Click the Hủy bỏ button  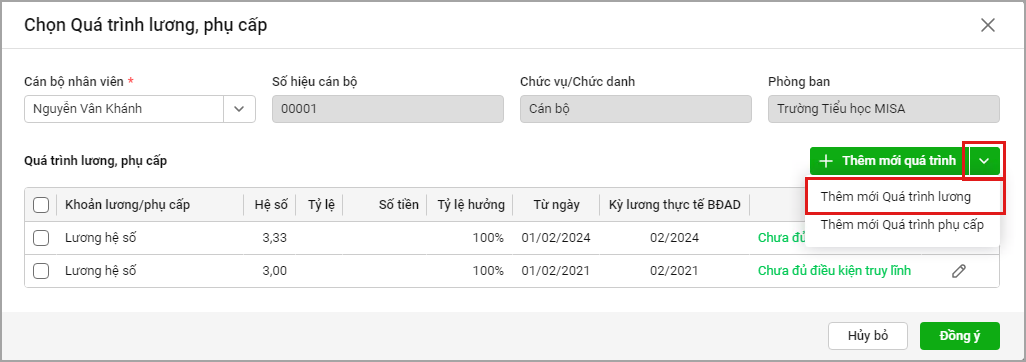[x=868, y=336]
